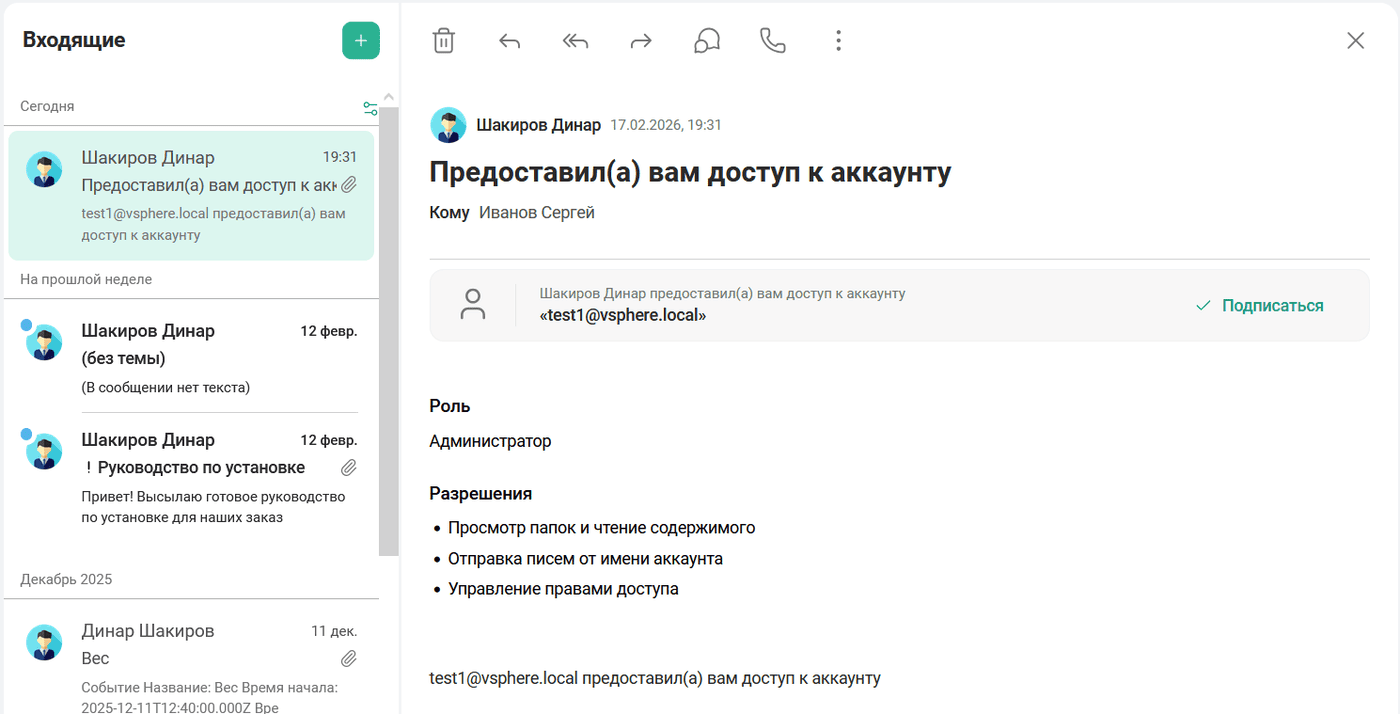
Task: Click the Роль section heading
Action: (x=450, y=406)
